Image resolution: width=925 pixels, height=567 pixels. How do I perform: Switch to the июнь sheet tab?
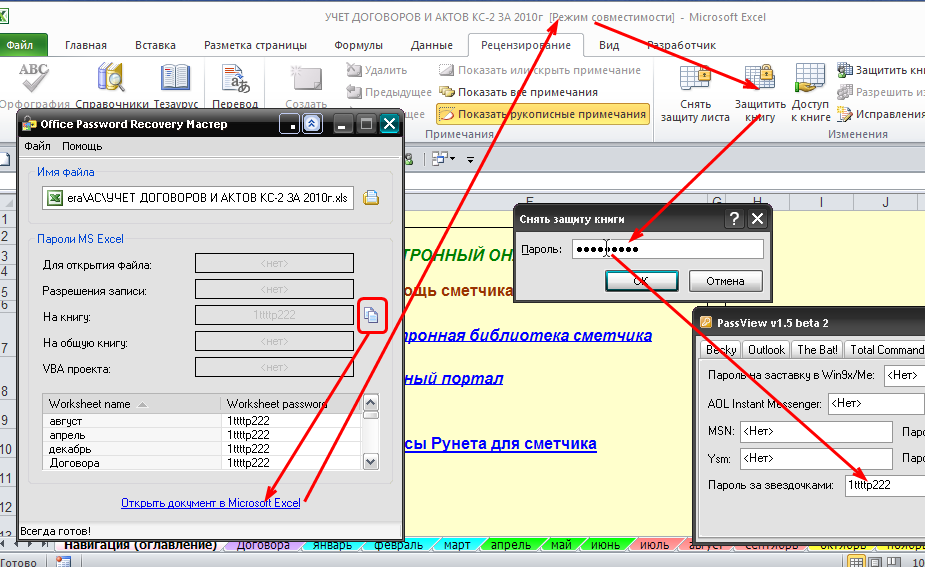coord(605,545)
